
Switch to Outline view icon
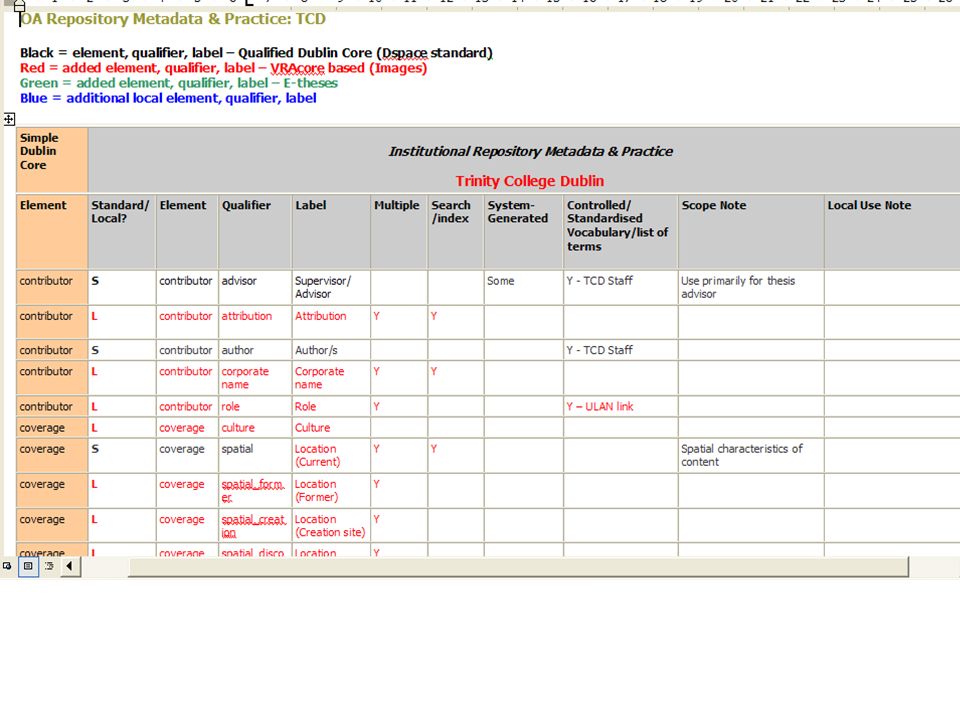(49, 566)
